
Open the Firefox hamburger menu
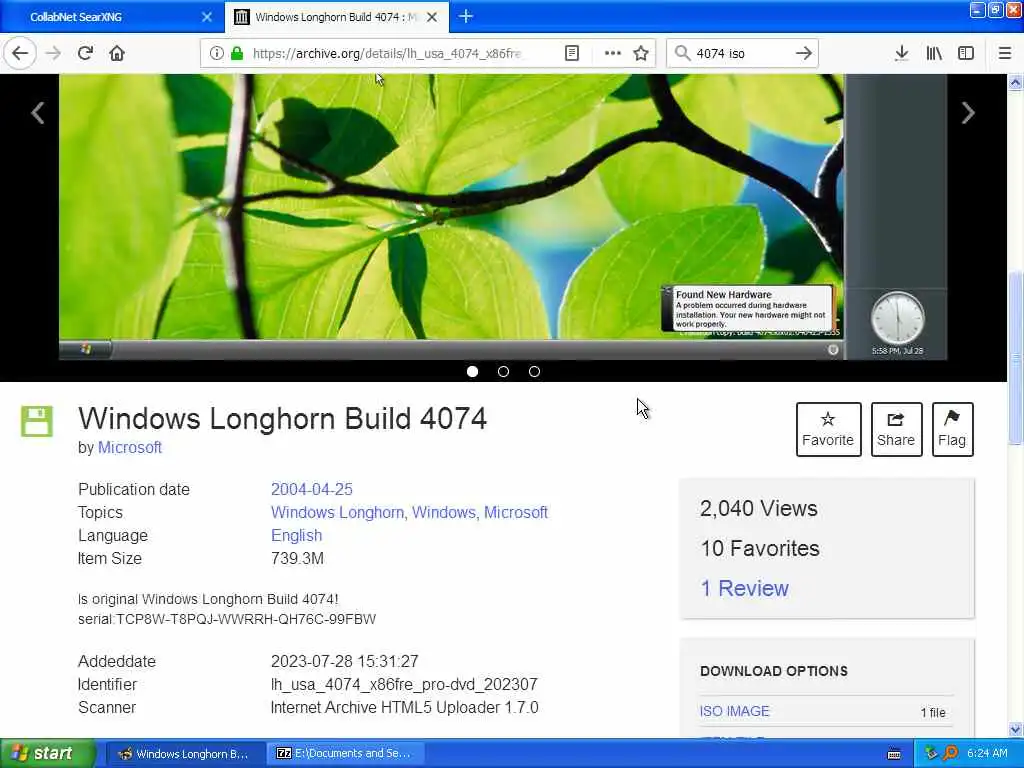pos(1005,53)
